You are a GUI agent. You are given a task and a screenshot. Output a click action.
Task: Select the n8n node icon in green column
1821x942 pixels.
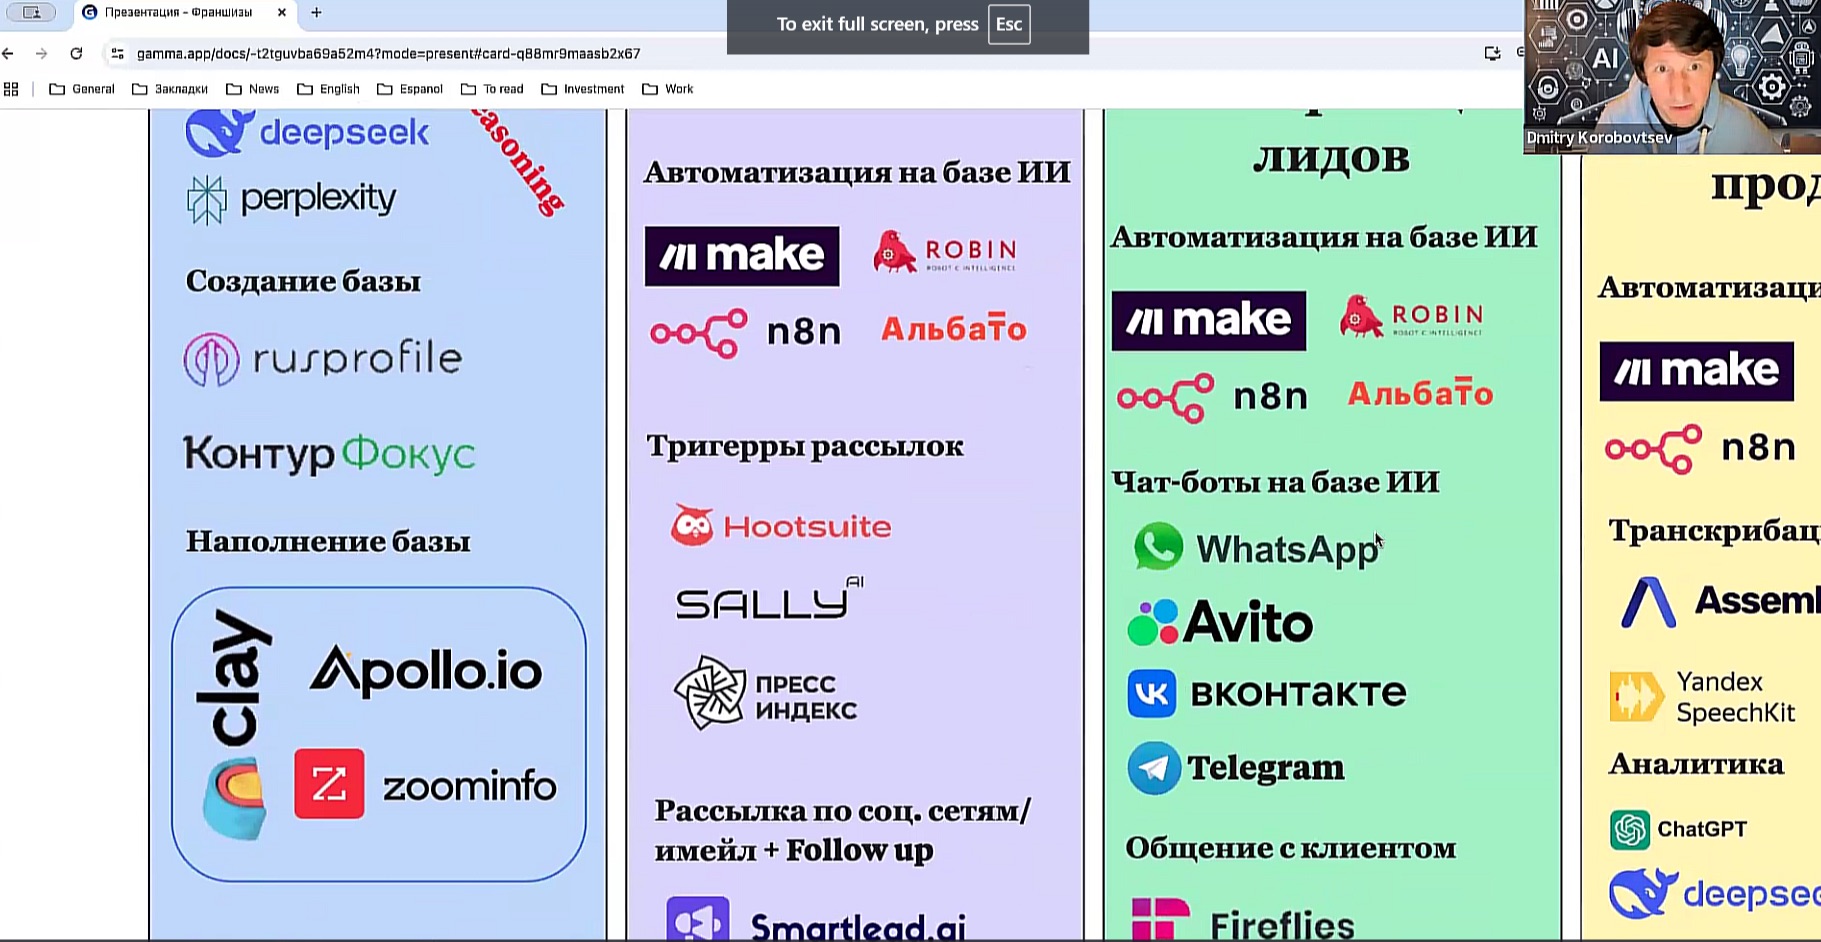pos(1165,398)
